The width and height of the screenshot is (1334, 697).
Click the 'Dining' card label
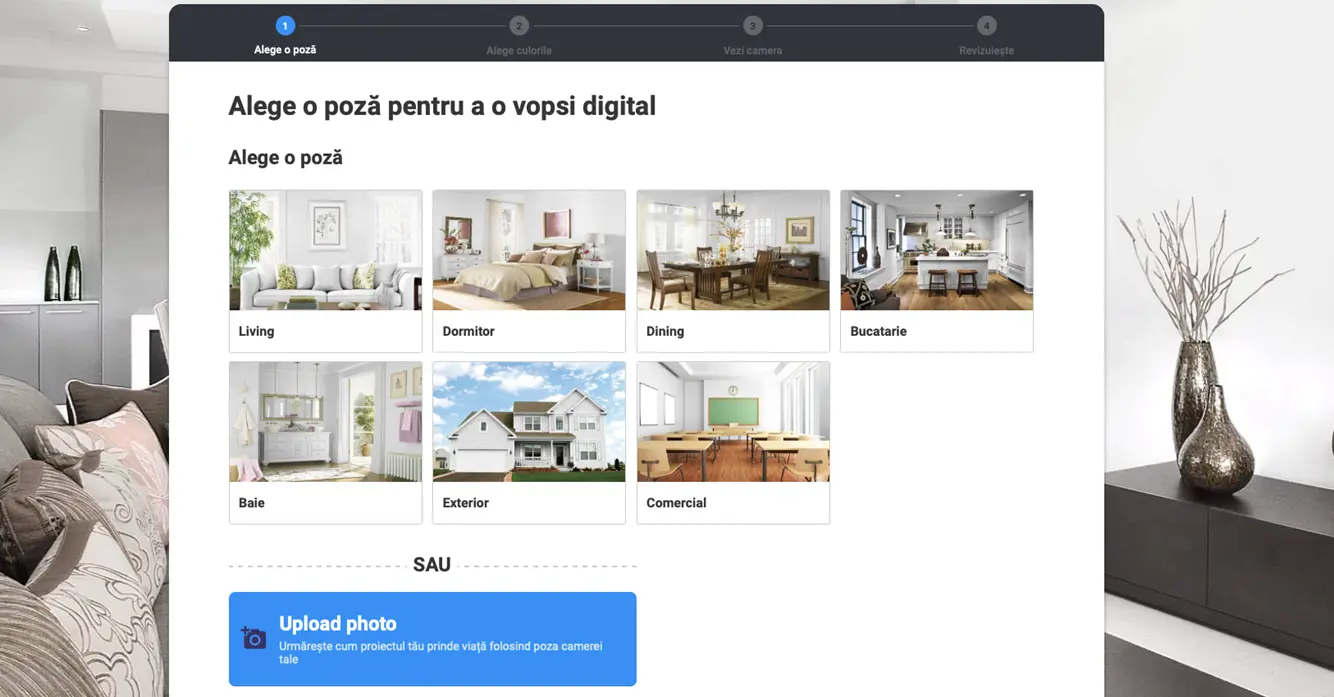(x=665, y=331)
